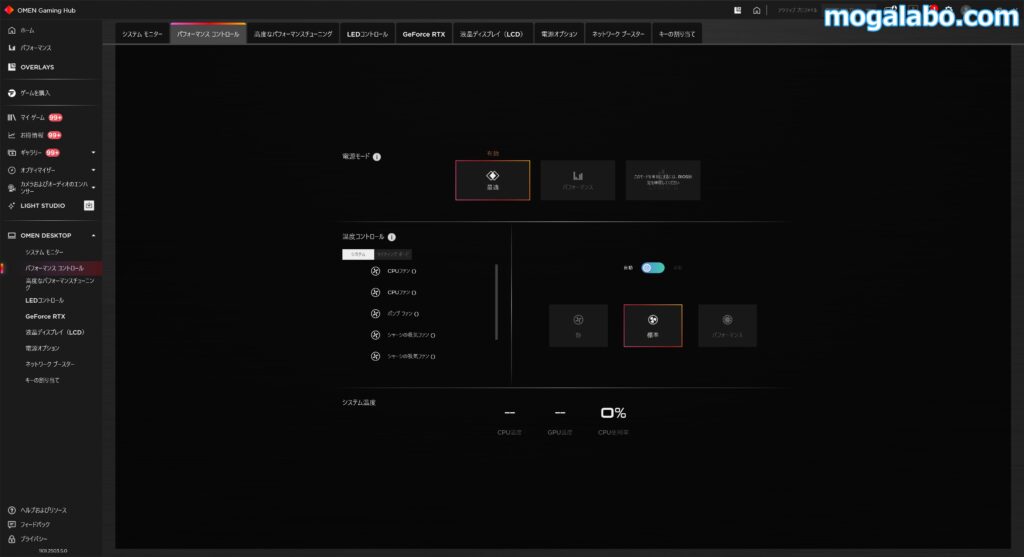Toggle the fan auto/manual switch
The width and height of the screenshot is (1024, 557).
coord(652,268)
